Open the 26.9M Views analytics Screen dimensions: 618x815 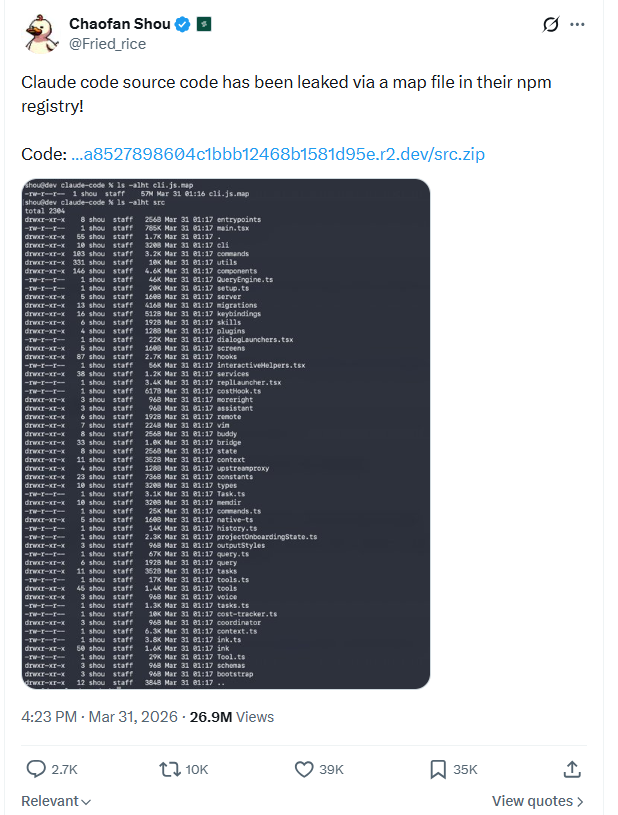pos(232,717)
